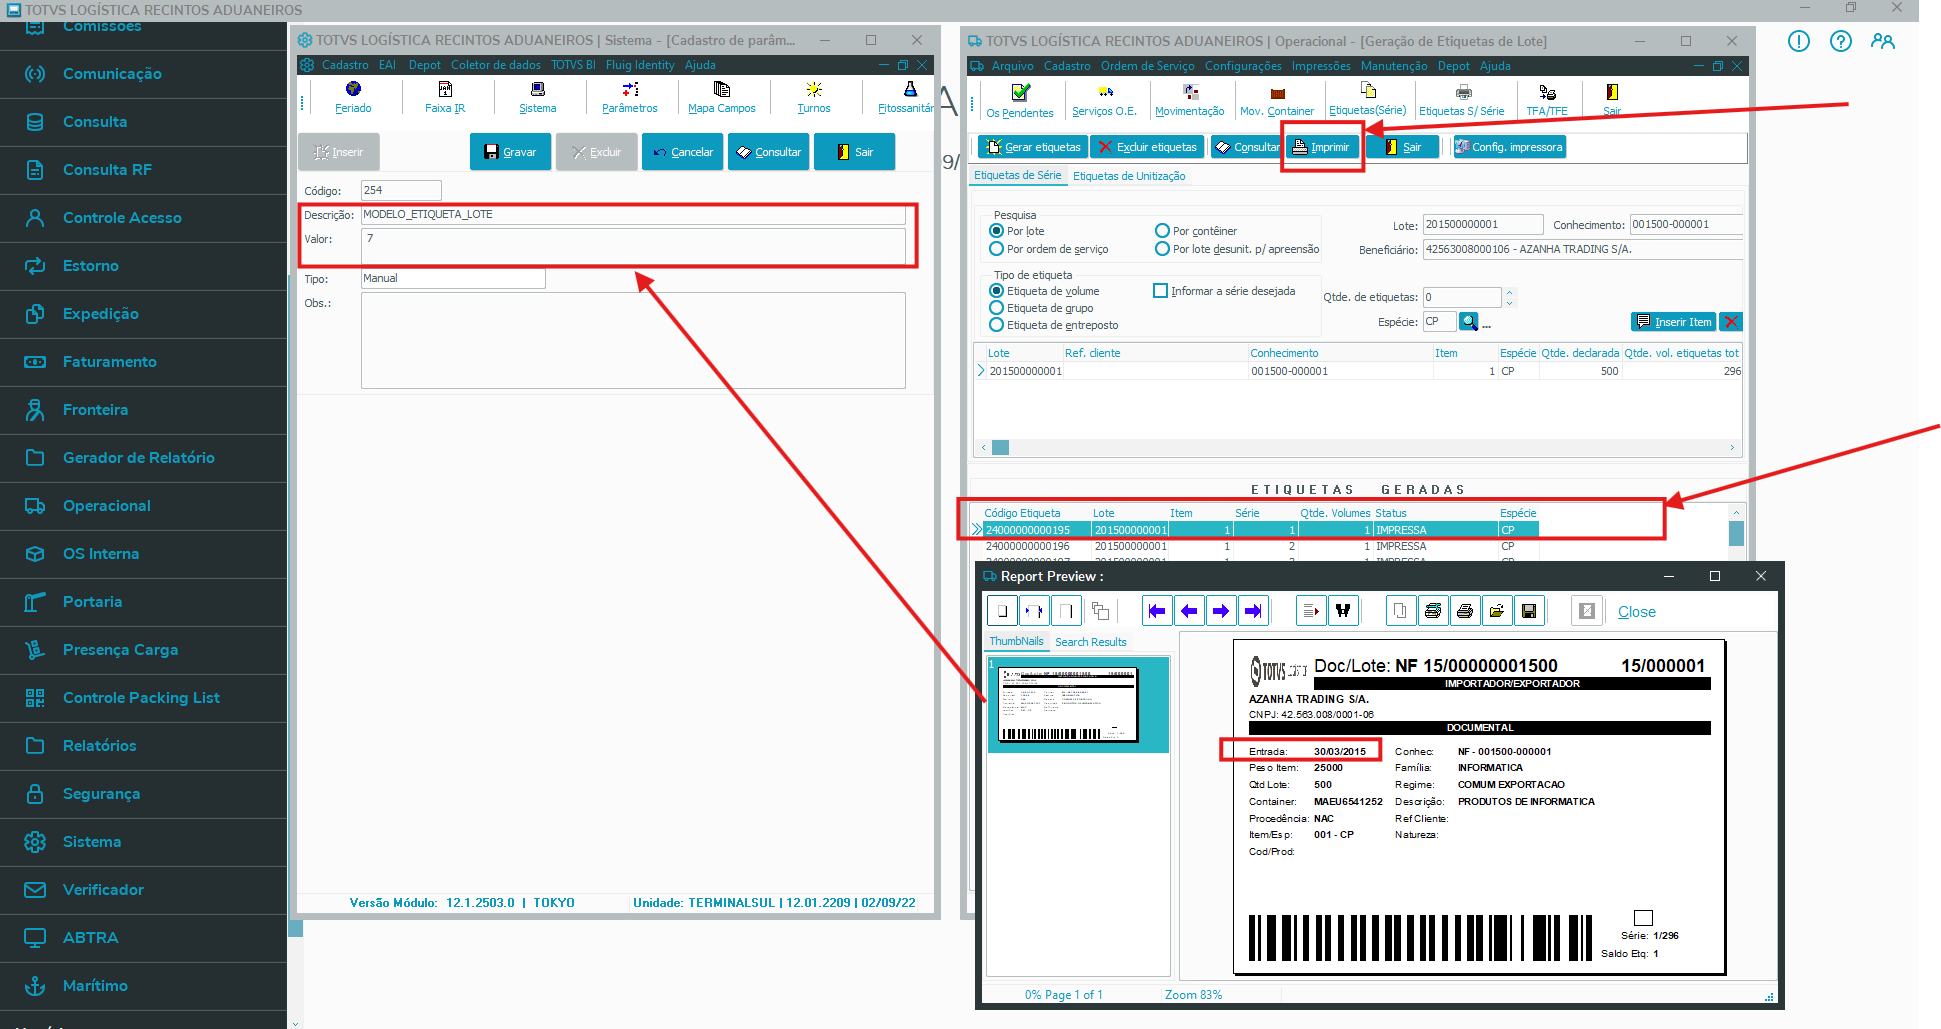The image size is (1941, 1029).
Task: Open the TFA/TFE toolbar icon
Action: click(1547, 101)
